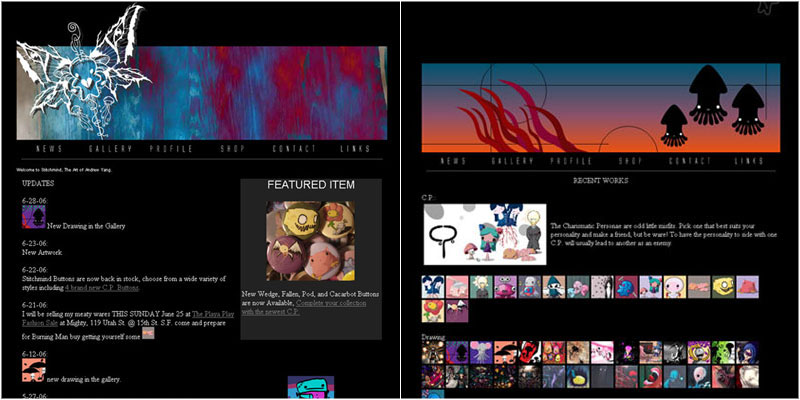Image resolution: width=800 pixels, height=400 pixels.
Task: Go to NEWS in the right page menu
Action: pyautogui.click(x=453, y=161)
